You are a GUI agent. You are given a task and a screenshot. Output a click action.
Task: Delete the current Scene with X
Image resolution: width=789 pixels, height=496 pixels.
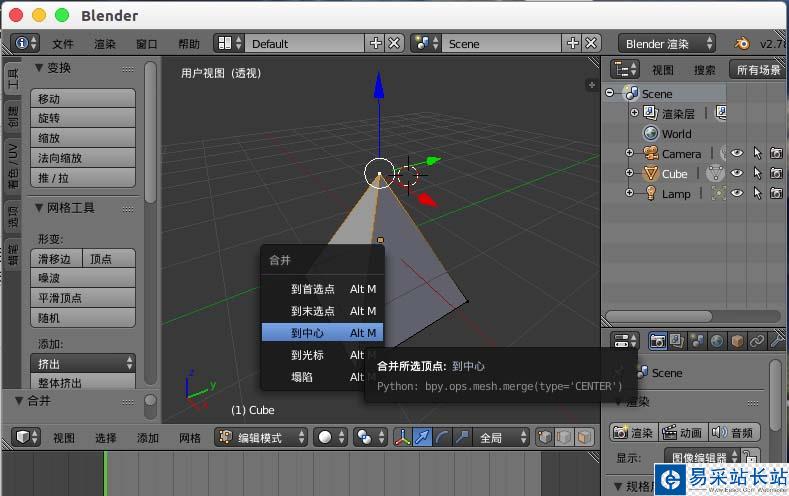coord(592,43)
